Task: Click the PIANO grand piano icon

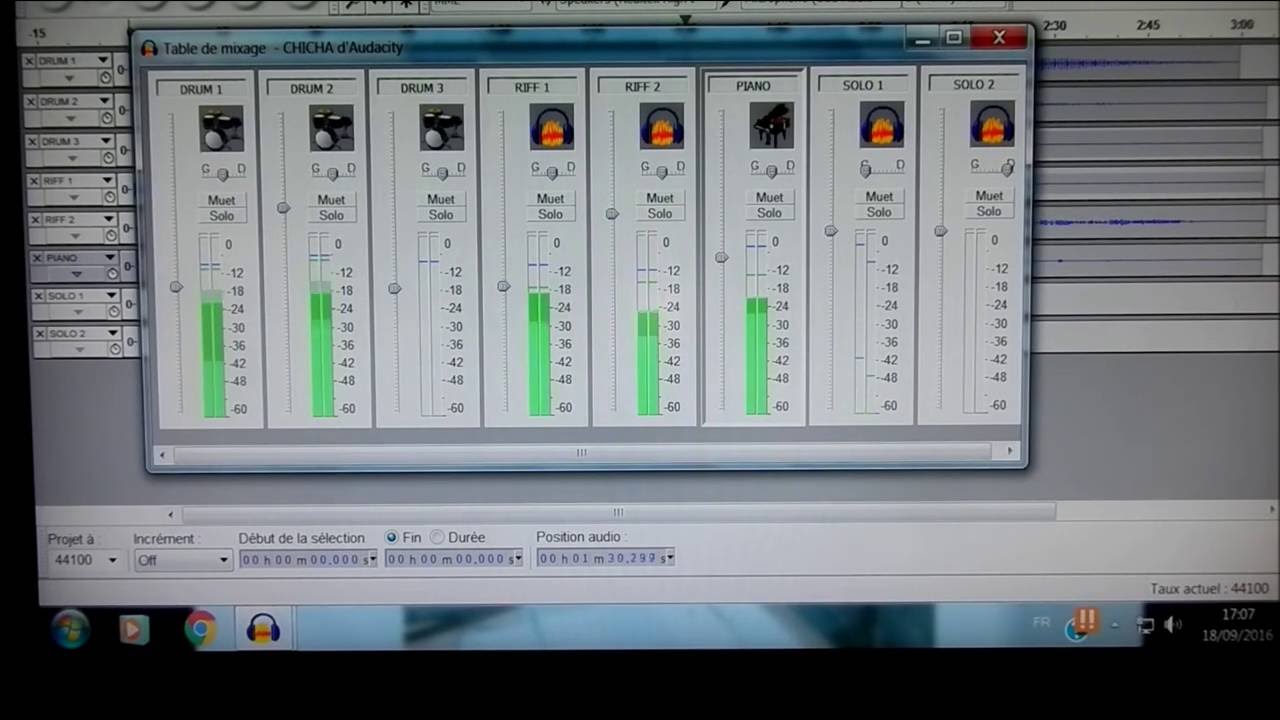Action: (771, 124)
